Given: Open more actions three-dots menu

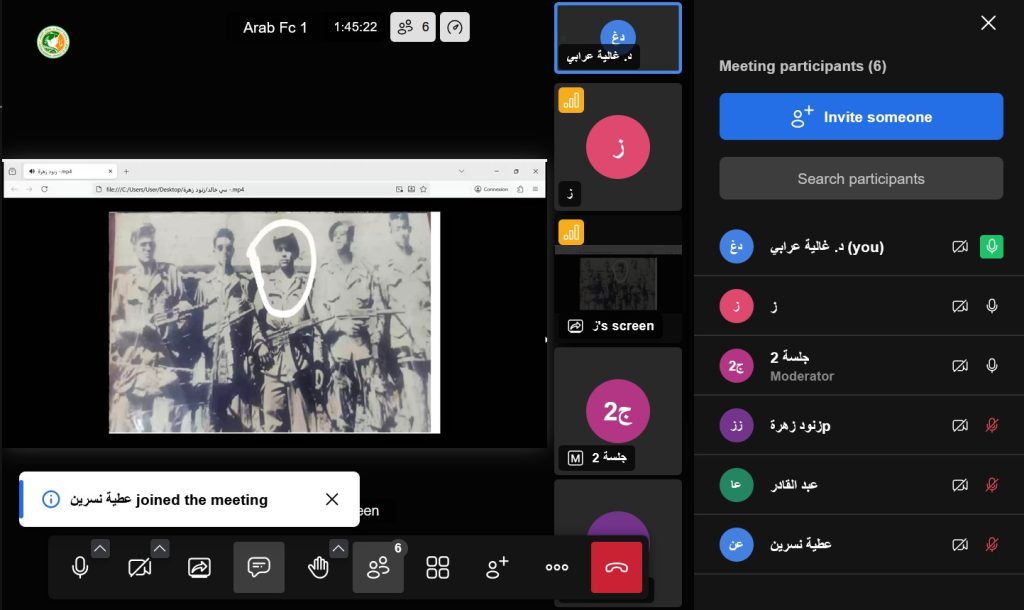Looking at the screenshot, I should (x=557, y=567).
